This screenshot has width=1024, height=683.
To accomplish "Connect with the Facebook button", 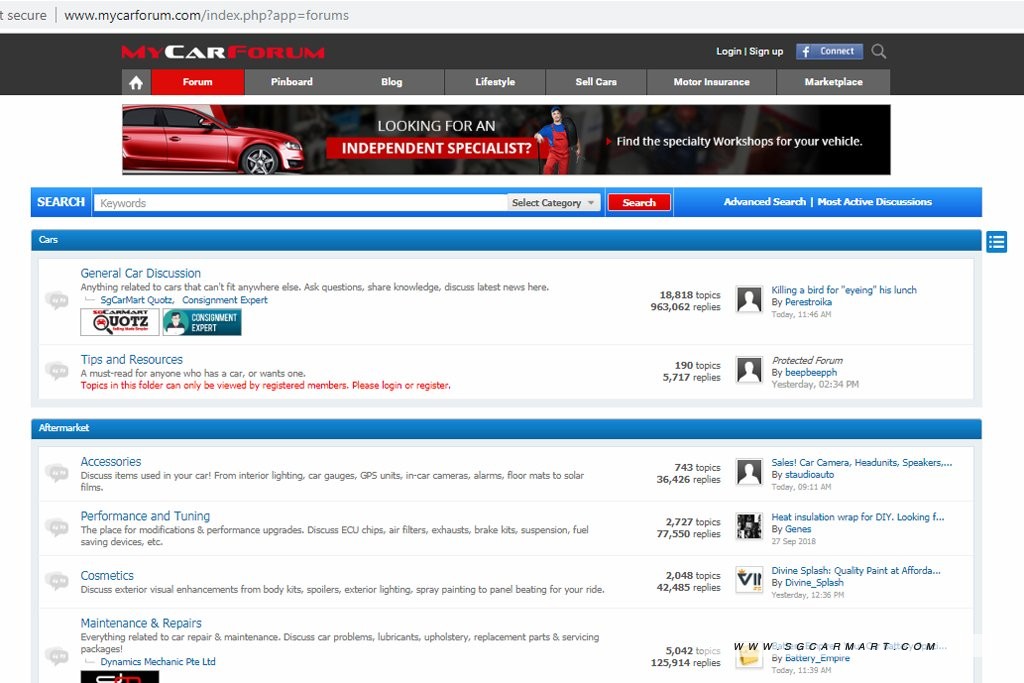I will coord(829,51).
